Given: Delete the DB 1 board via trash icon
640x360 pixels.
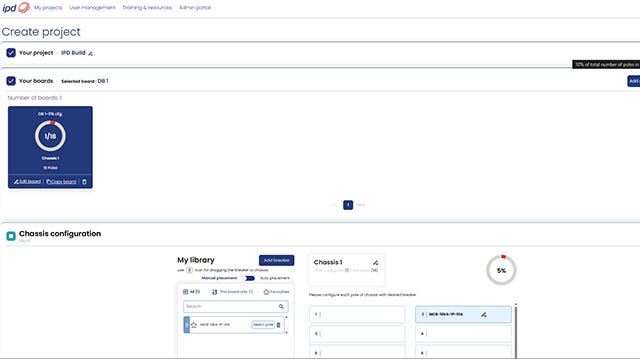Looking at the screenshot, I should click(84, 182).
